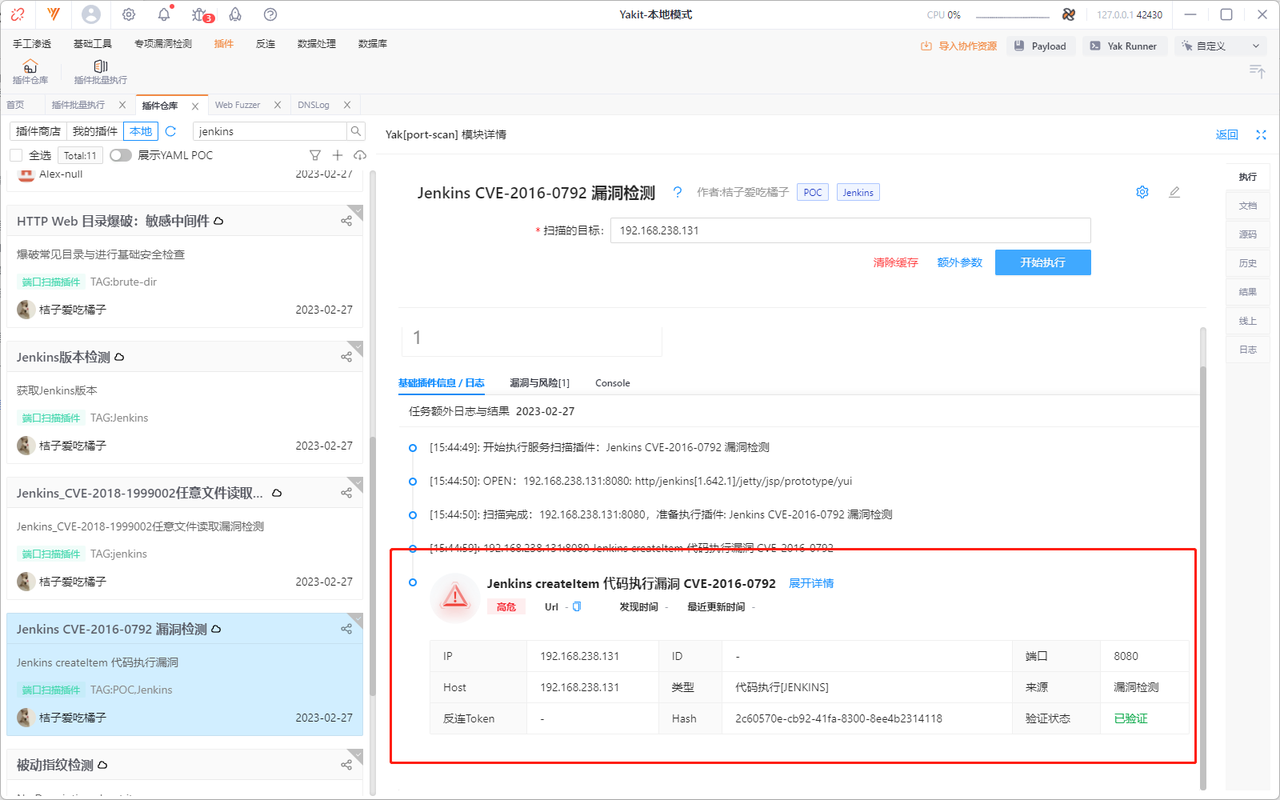Viewport: 1280px width, 800px height.
Task: Click the rocket icon in the title bar
Action: point(236,15)
